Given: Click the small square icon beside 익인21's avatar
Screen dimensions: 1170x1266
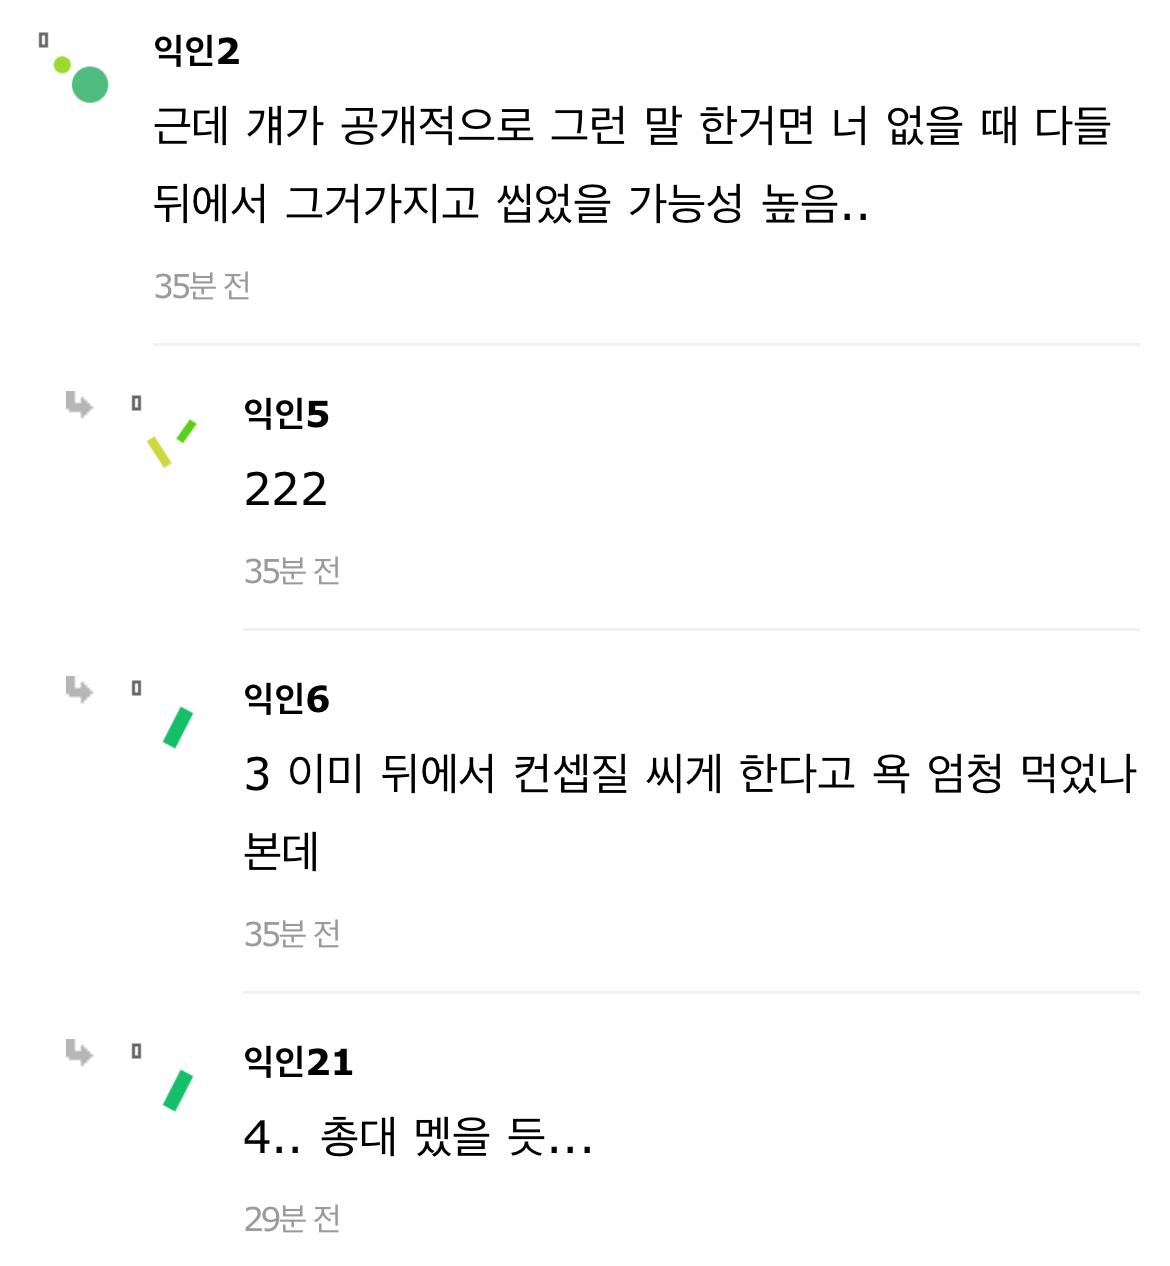Looking at the screenshot, I should 136,1051.
